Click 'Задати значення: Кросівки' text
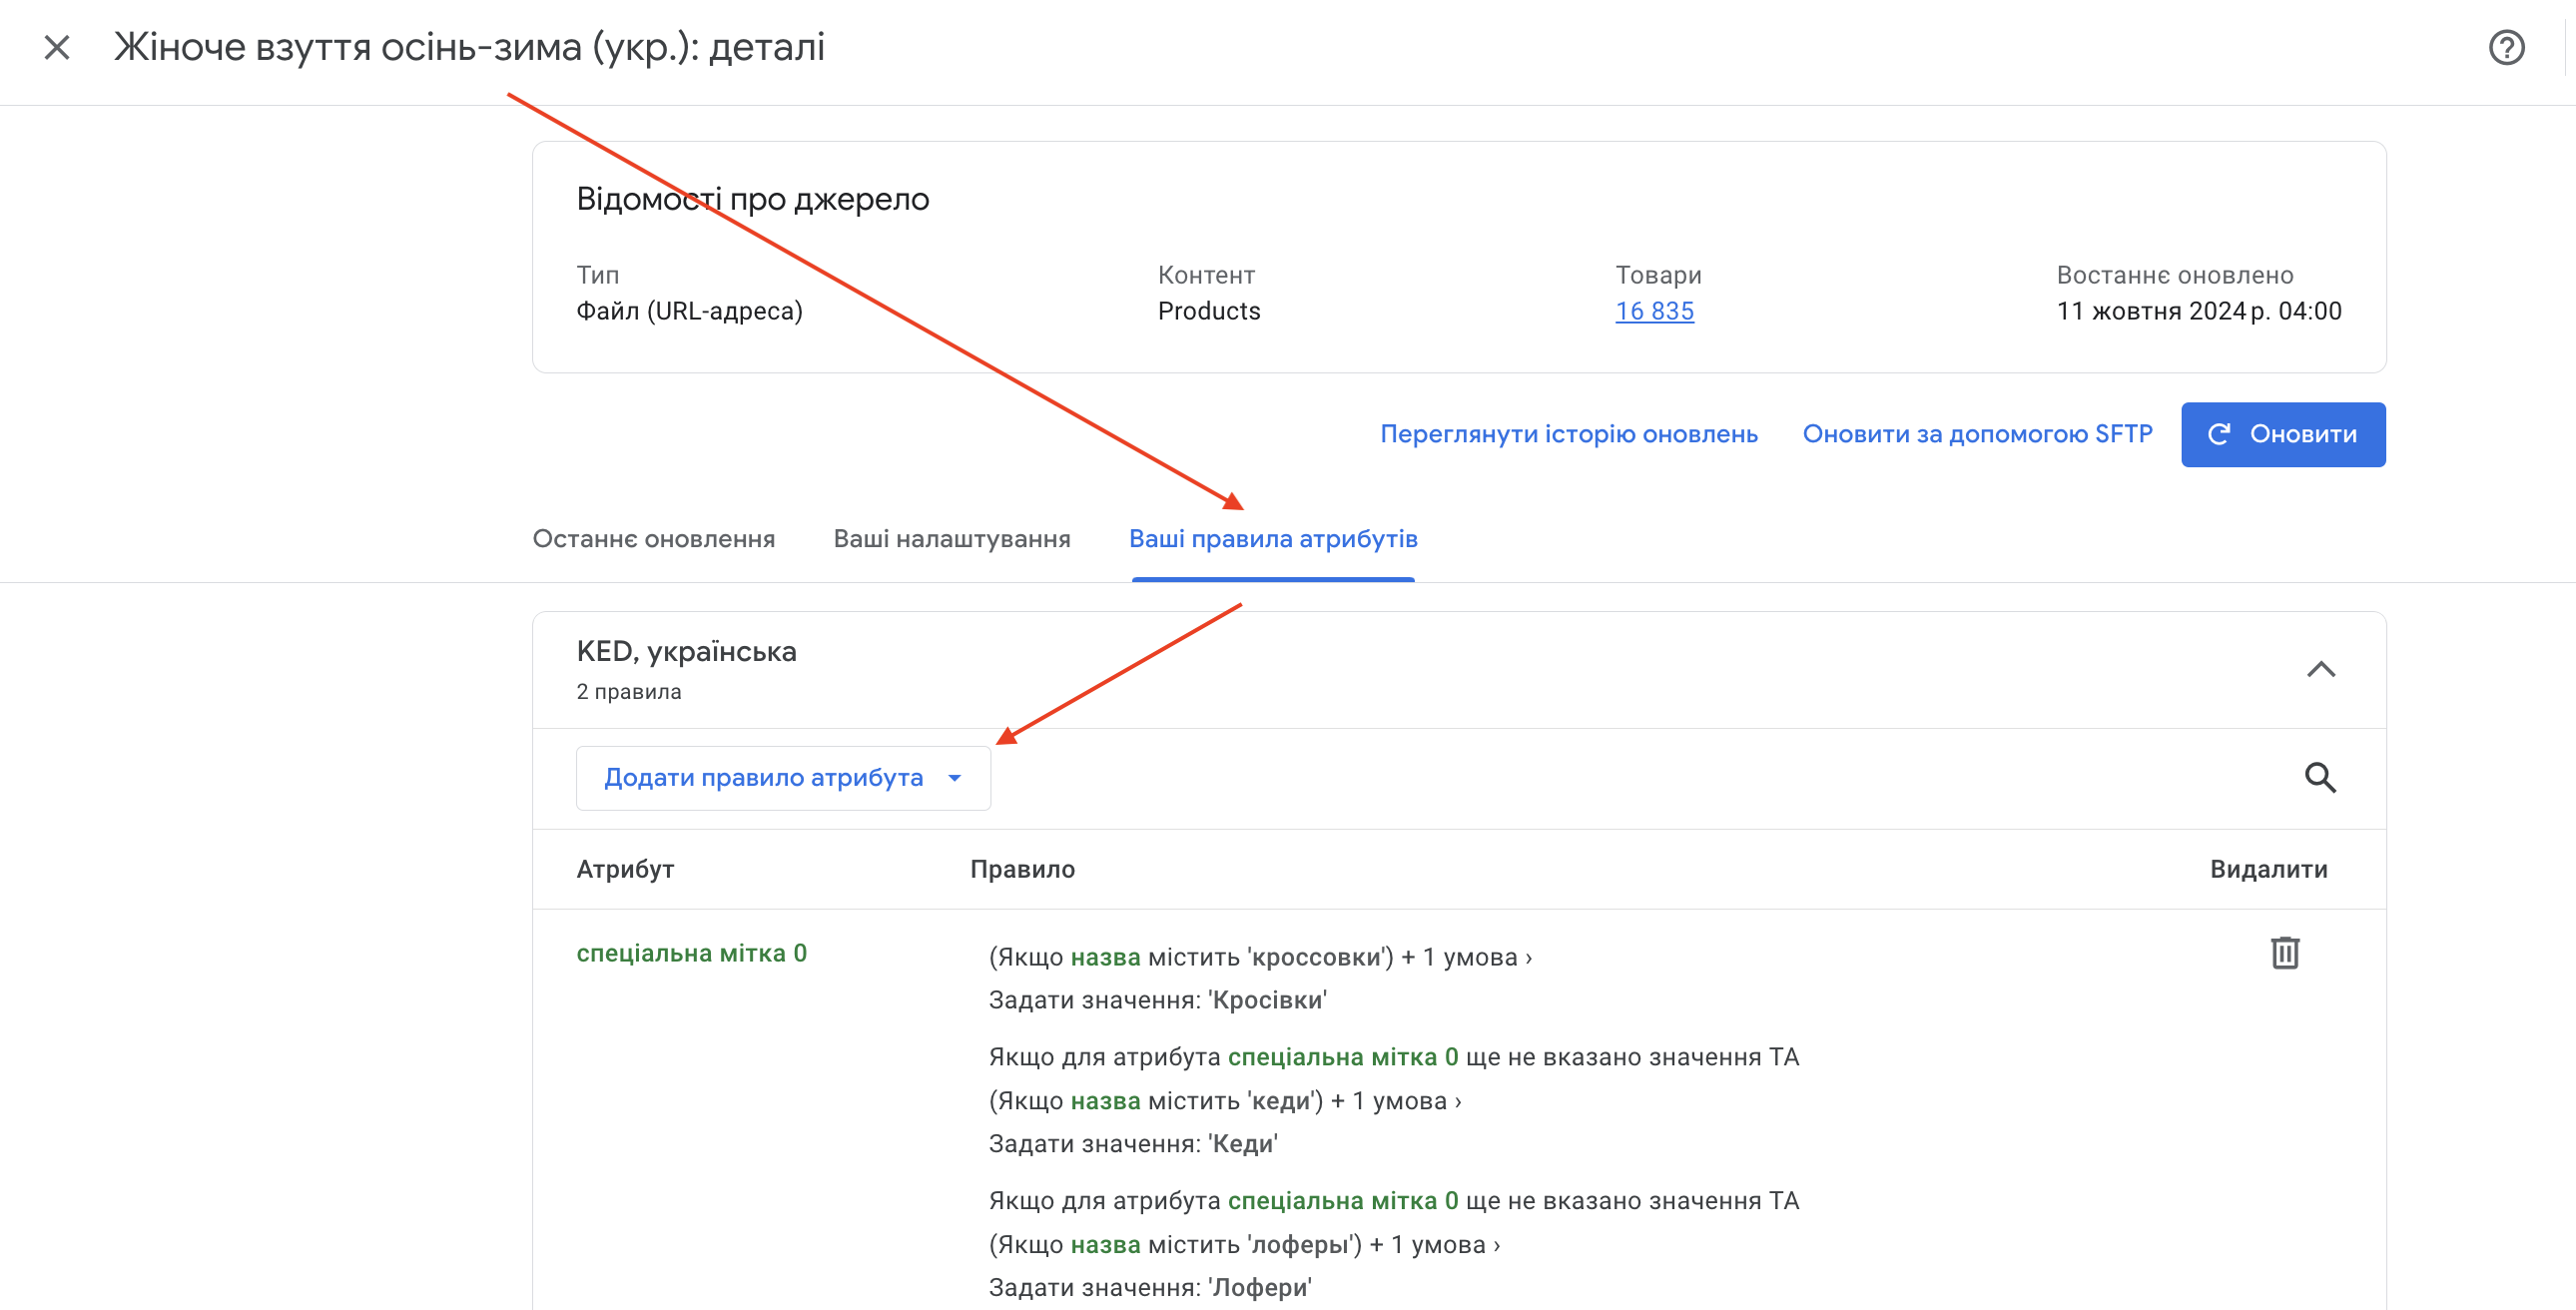Screen dimensions: 2576x1310 coord(1157,1000)
